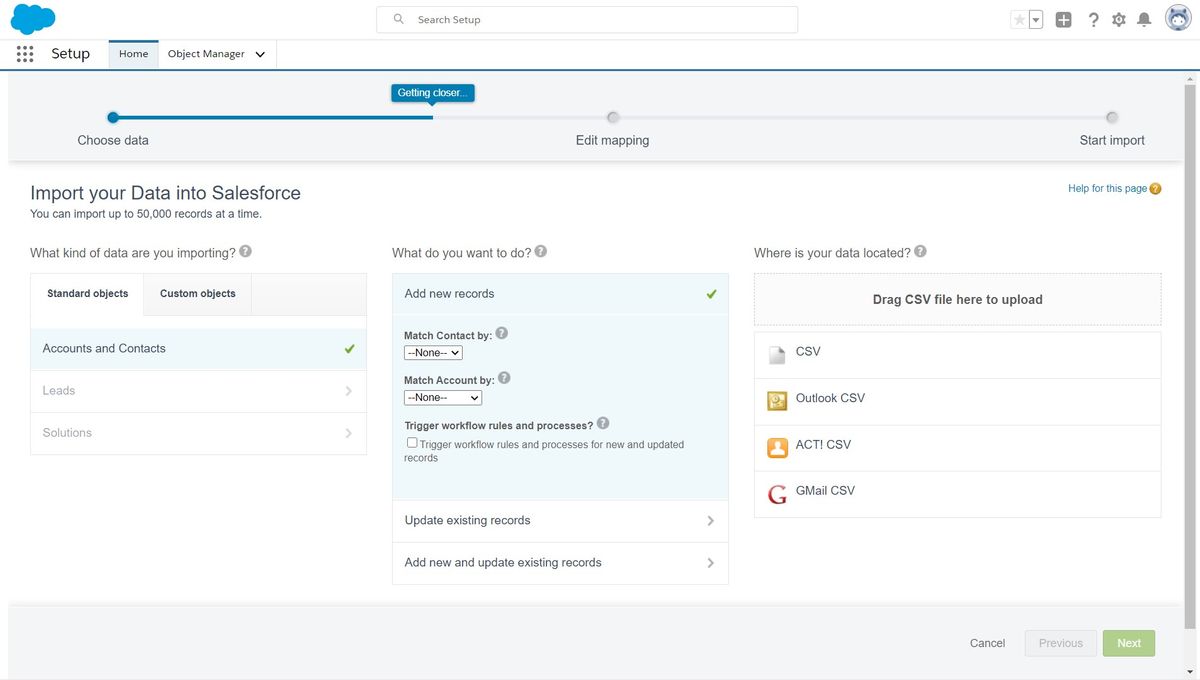Expand Update existing records chevron

click(x=710, y=521)
